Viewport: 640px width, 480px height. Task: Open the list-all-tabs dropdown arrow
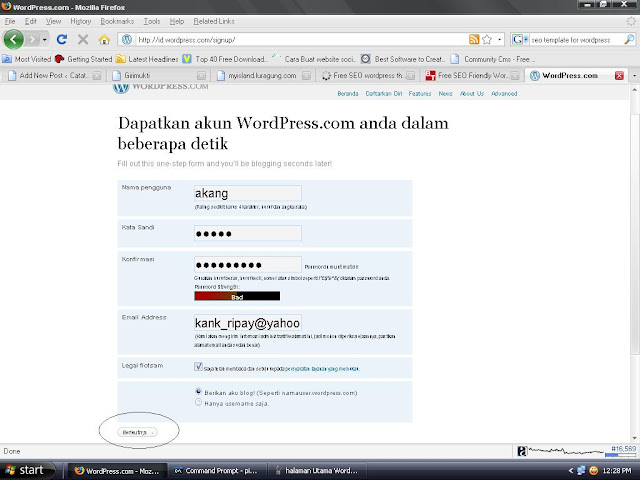pyautogui.click(x=634, y=76)
